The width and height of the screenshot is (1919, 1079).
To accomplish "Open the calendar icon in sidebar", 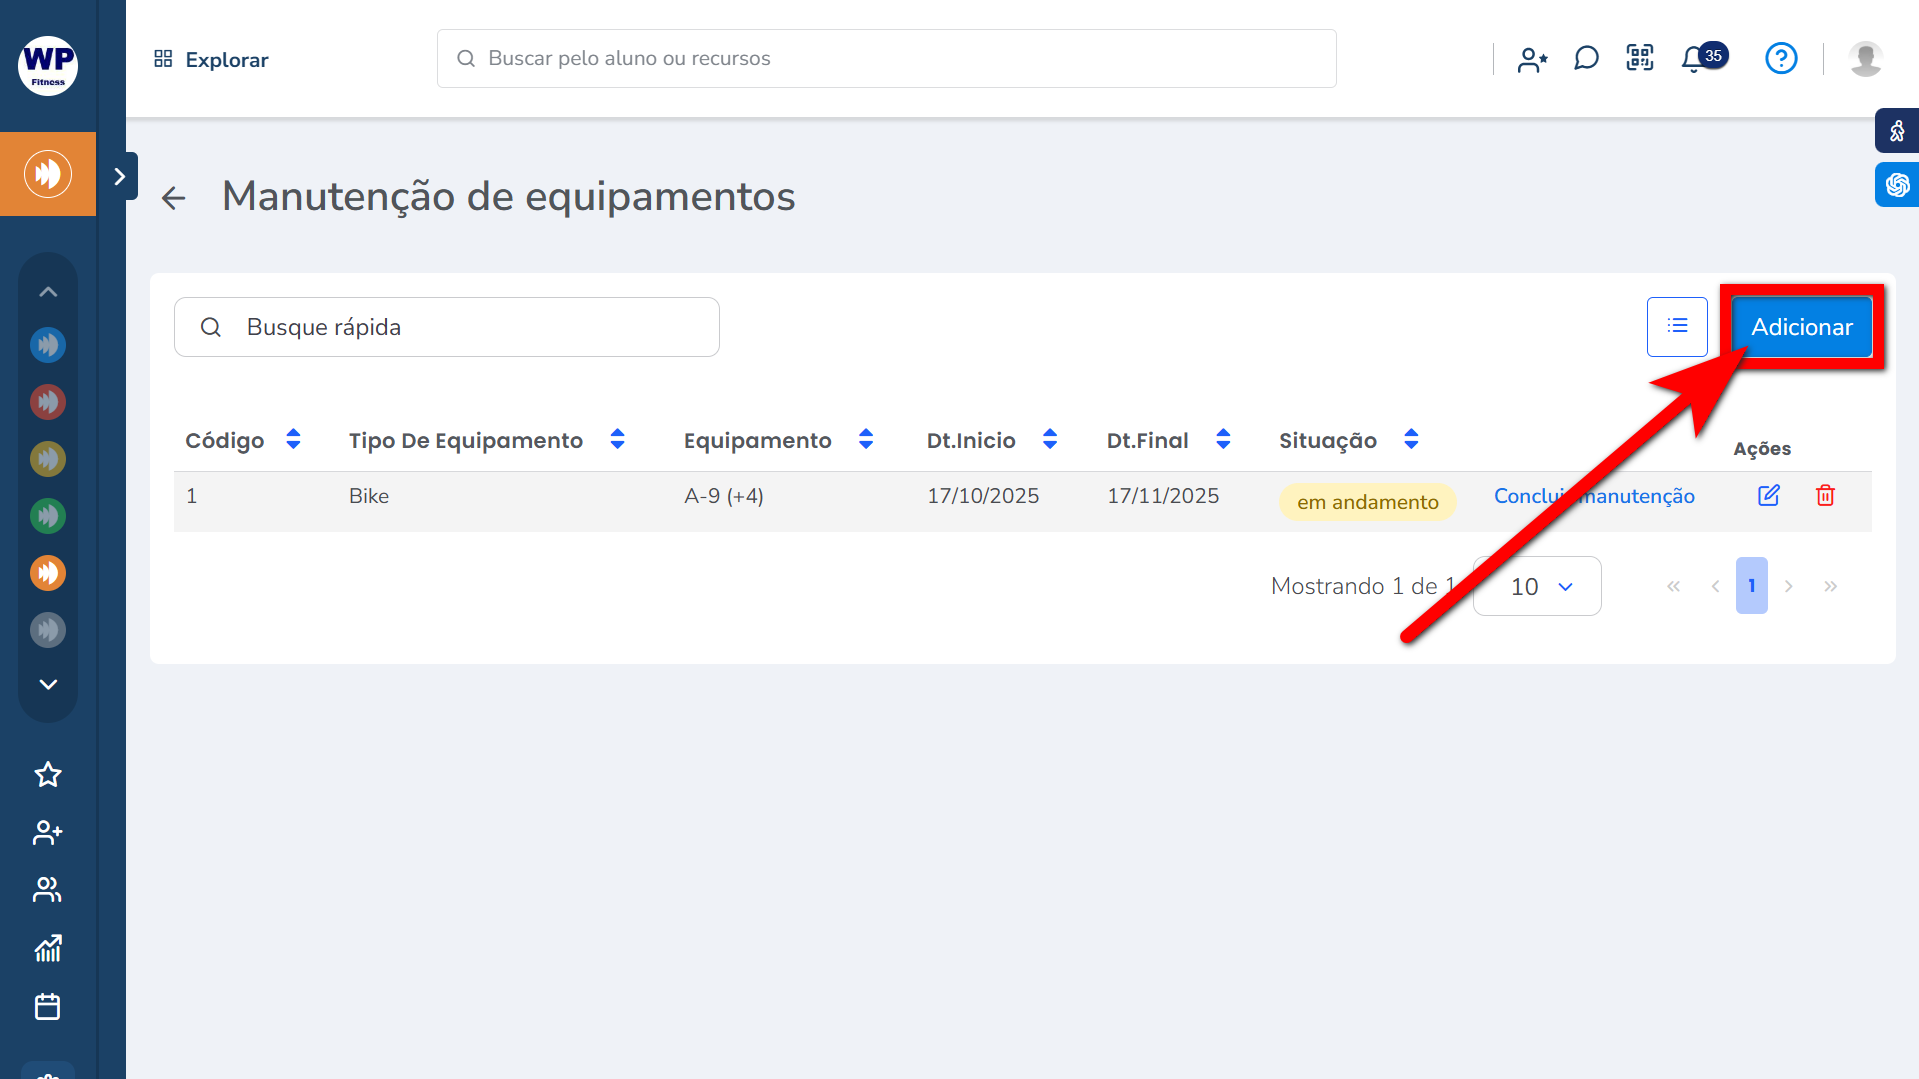I will (x=48, y=1006).
